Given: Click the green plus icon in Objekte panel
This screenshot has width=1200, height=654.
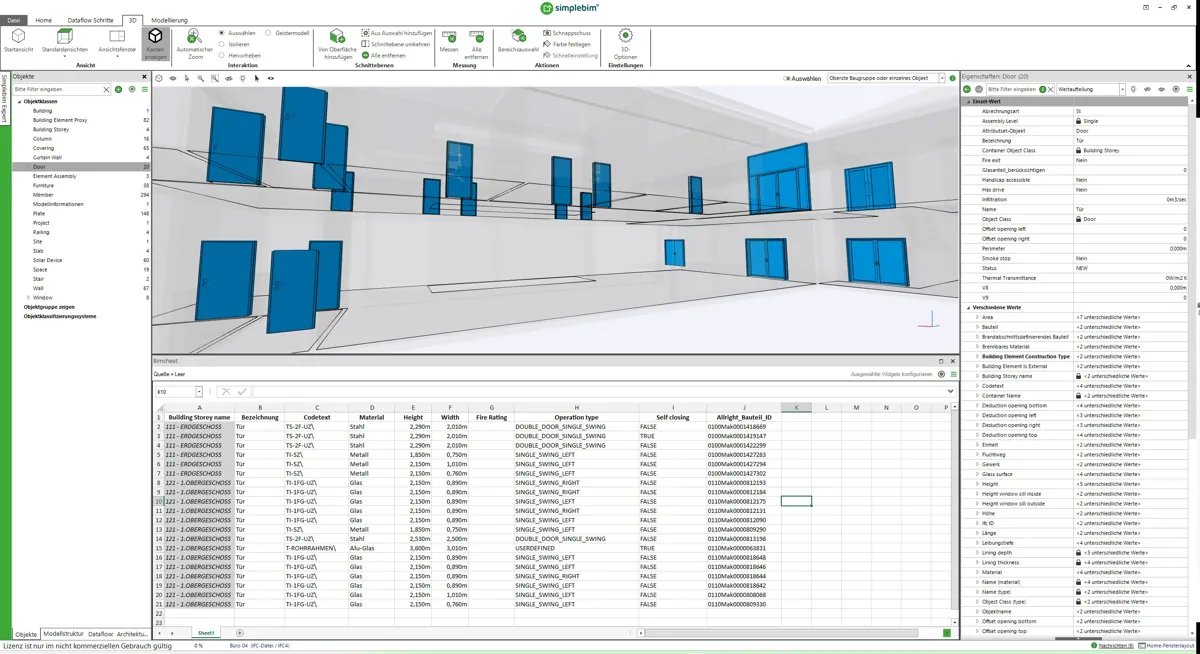Looking at the screenshot, I should tap(119, 90).
